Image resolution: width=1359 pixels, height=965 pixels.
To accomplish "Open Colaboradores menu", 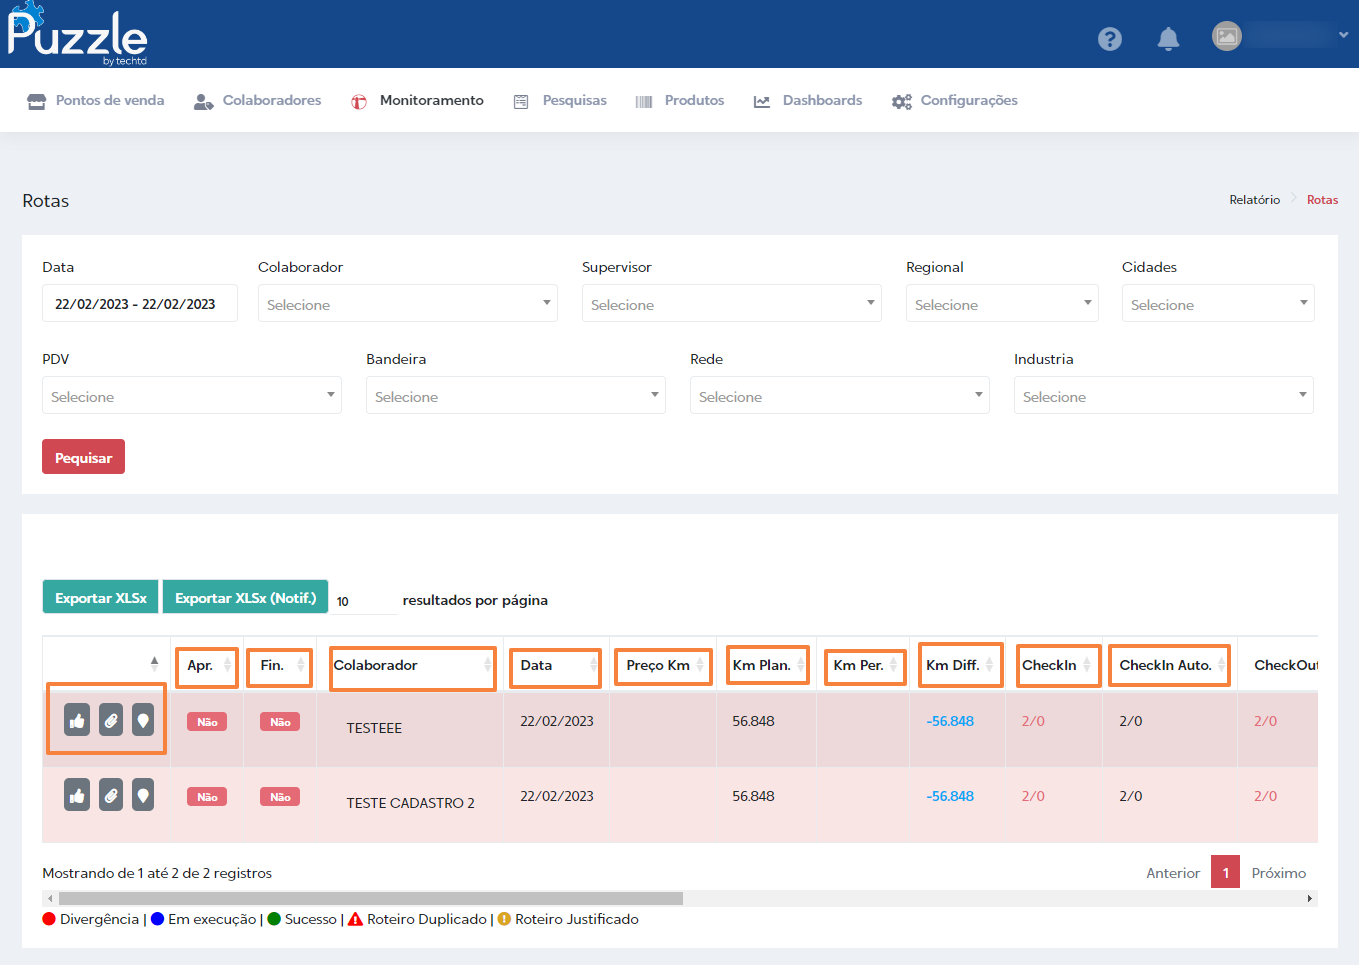I will tap(258, 101).
